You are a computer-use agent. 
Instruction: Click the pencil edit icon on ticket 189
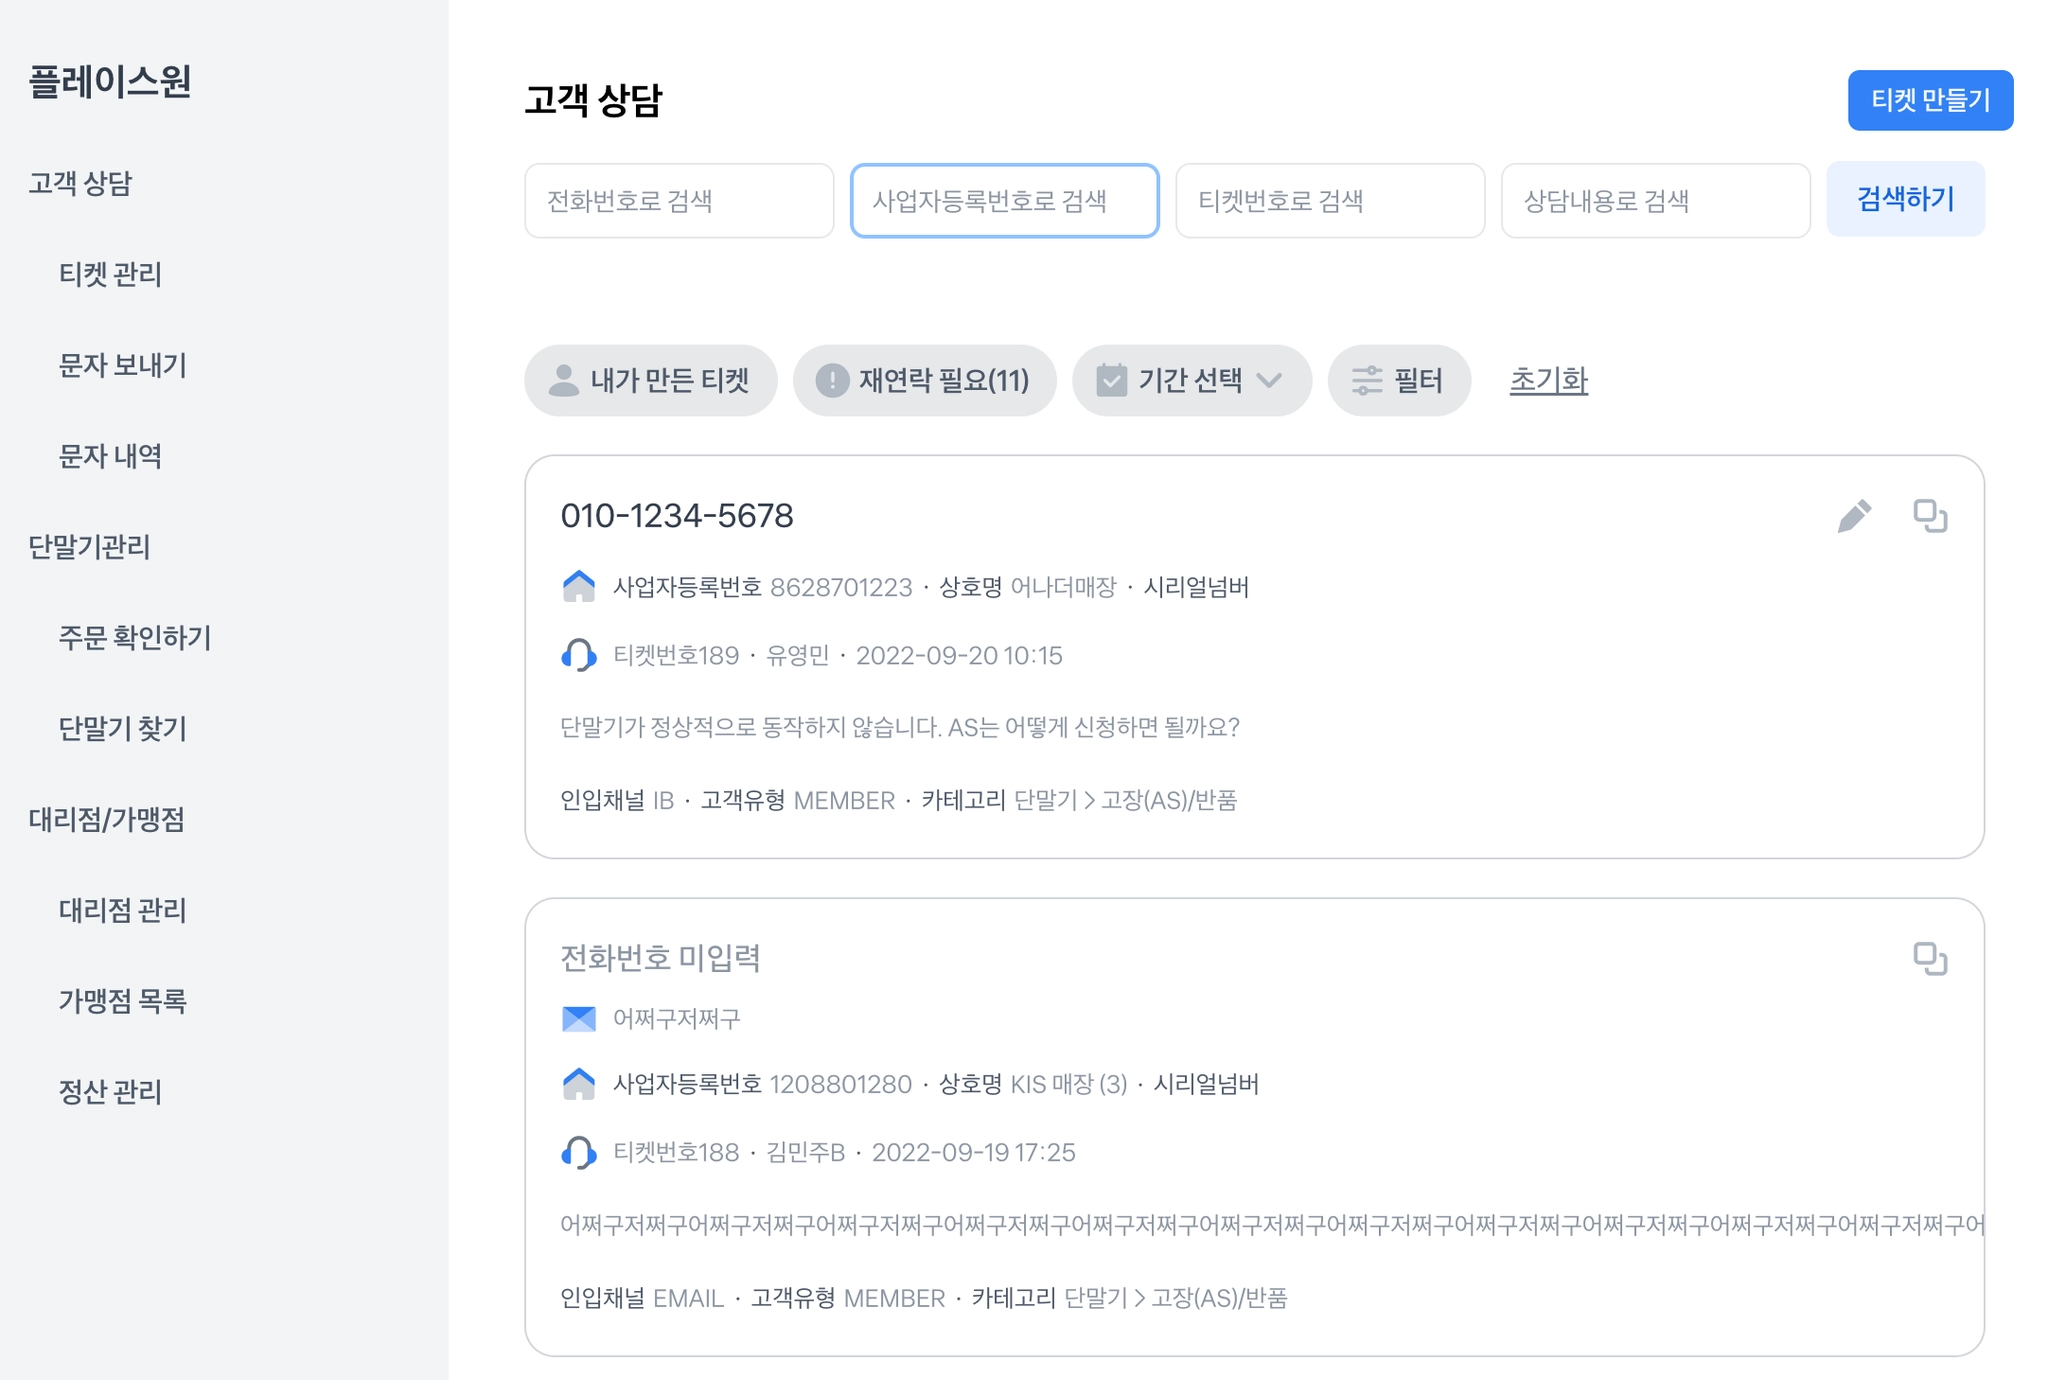(1854, 516)
